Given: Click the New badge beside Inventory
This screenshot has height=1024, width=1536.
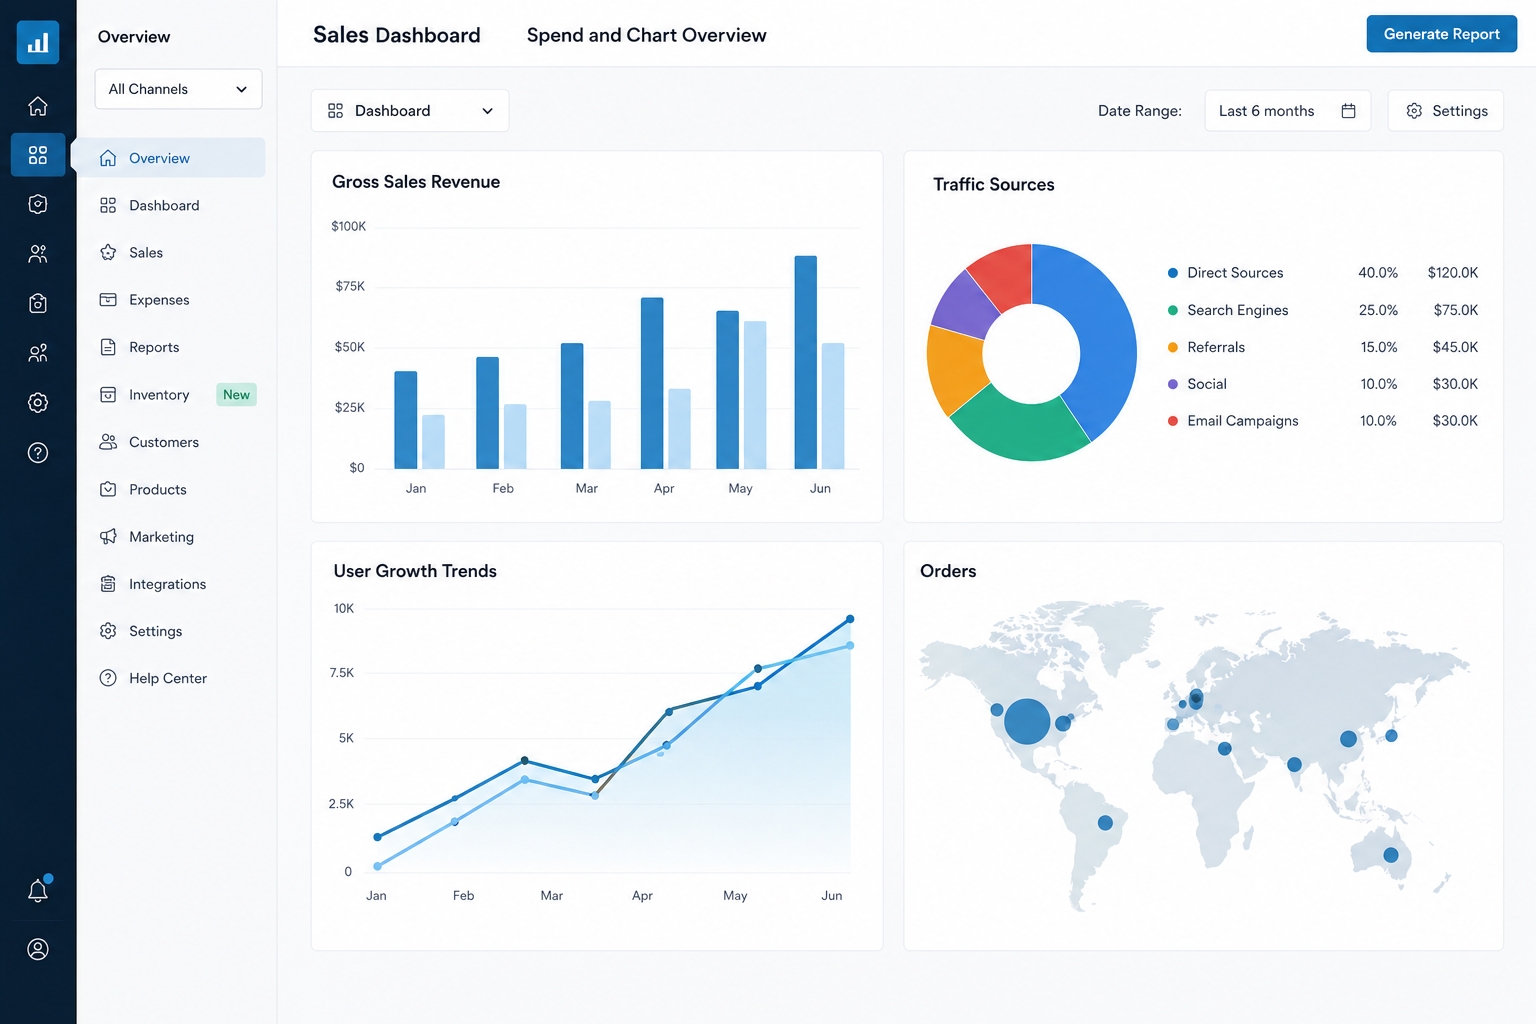Looking at the screenshot, I should (x=237, y=395).
